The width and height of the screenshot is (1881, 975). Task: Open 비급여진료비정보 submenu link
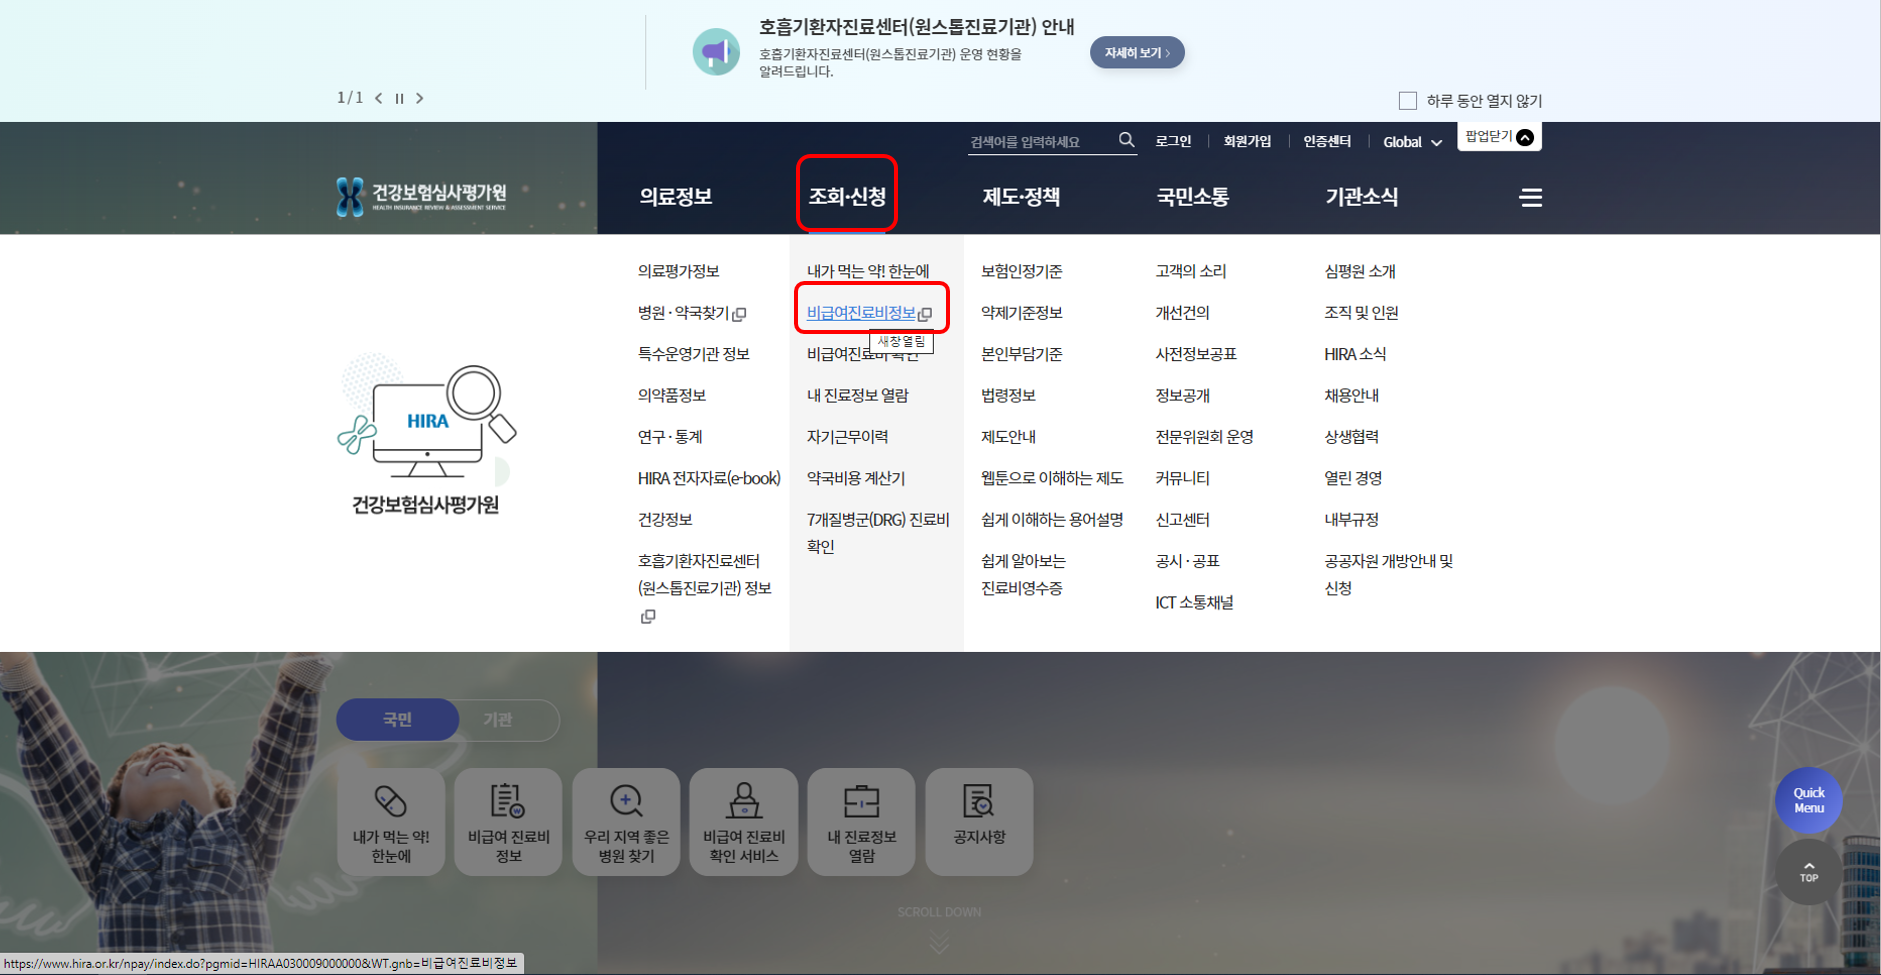pyautogui.click(x=868, y=313)
